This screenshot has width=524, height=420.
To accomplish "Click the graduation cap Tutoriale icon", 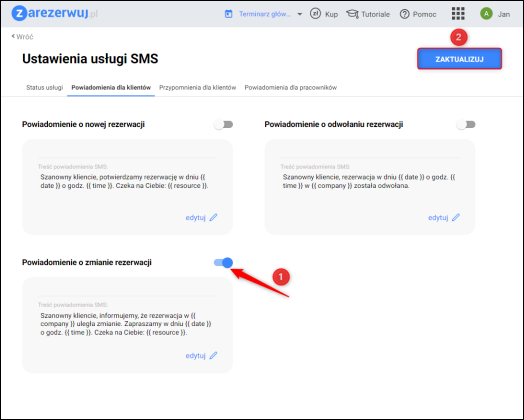I will coord(352,14).
